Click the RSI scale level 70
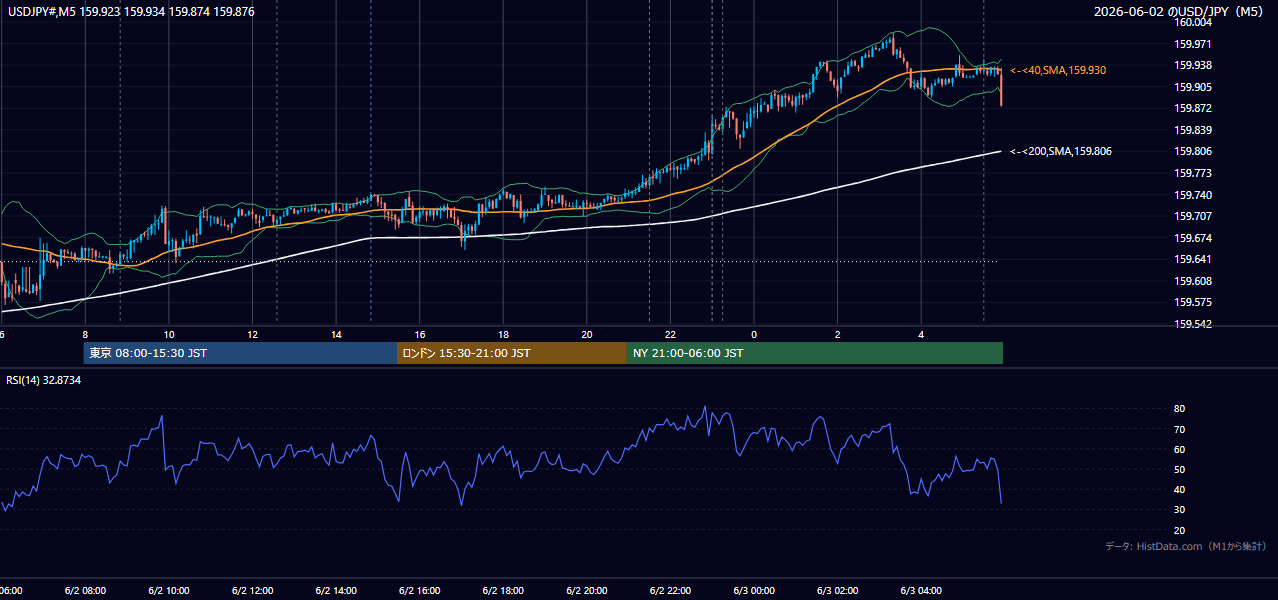Viewport: 1278px width, 600px height. pyautogui.click(x=1179, y=429)
